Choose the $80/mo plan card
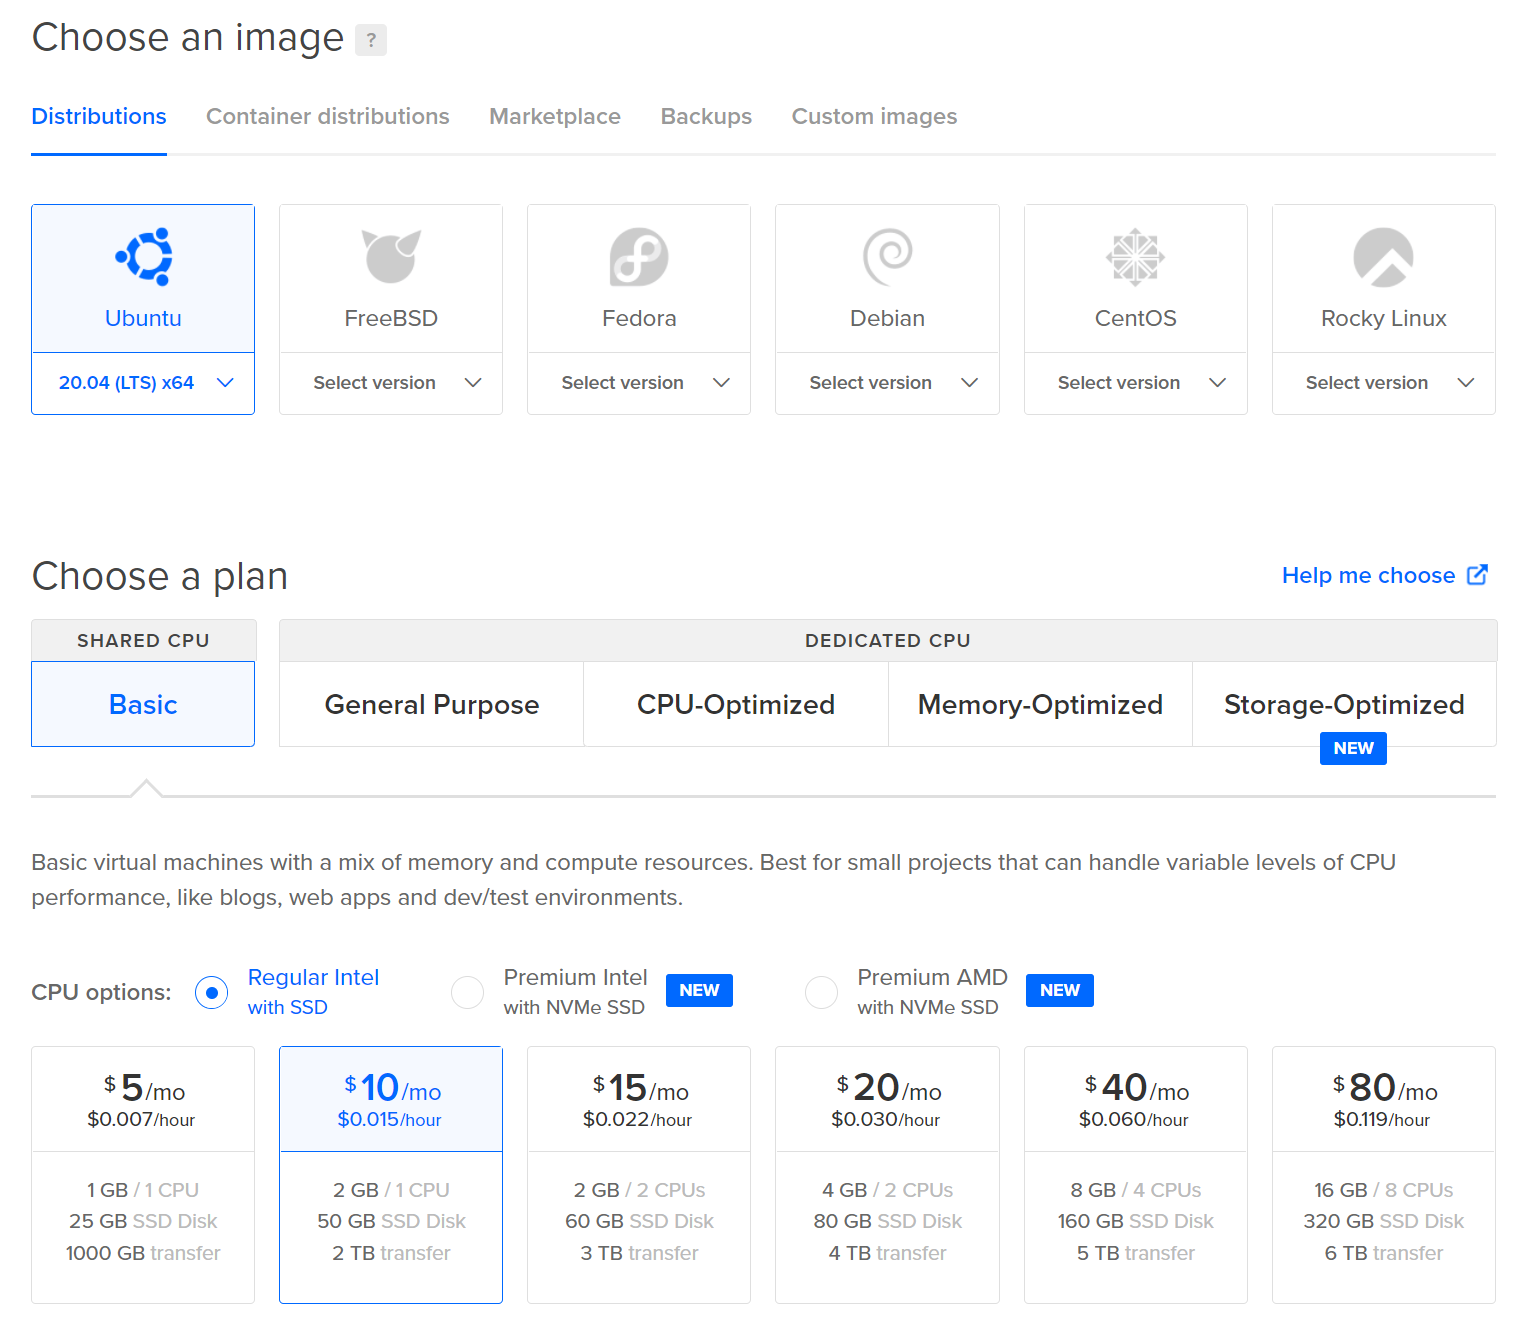Viewport: 1535px width, 1333px height. [1384, 1175]
